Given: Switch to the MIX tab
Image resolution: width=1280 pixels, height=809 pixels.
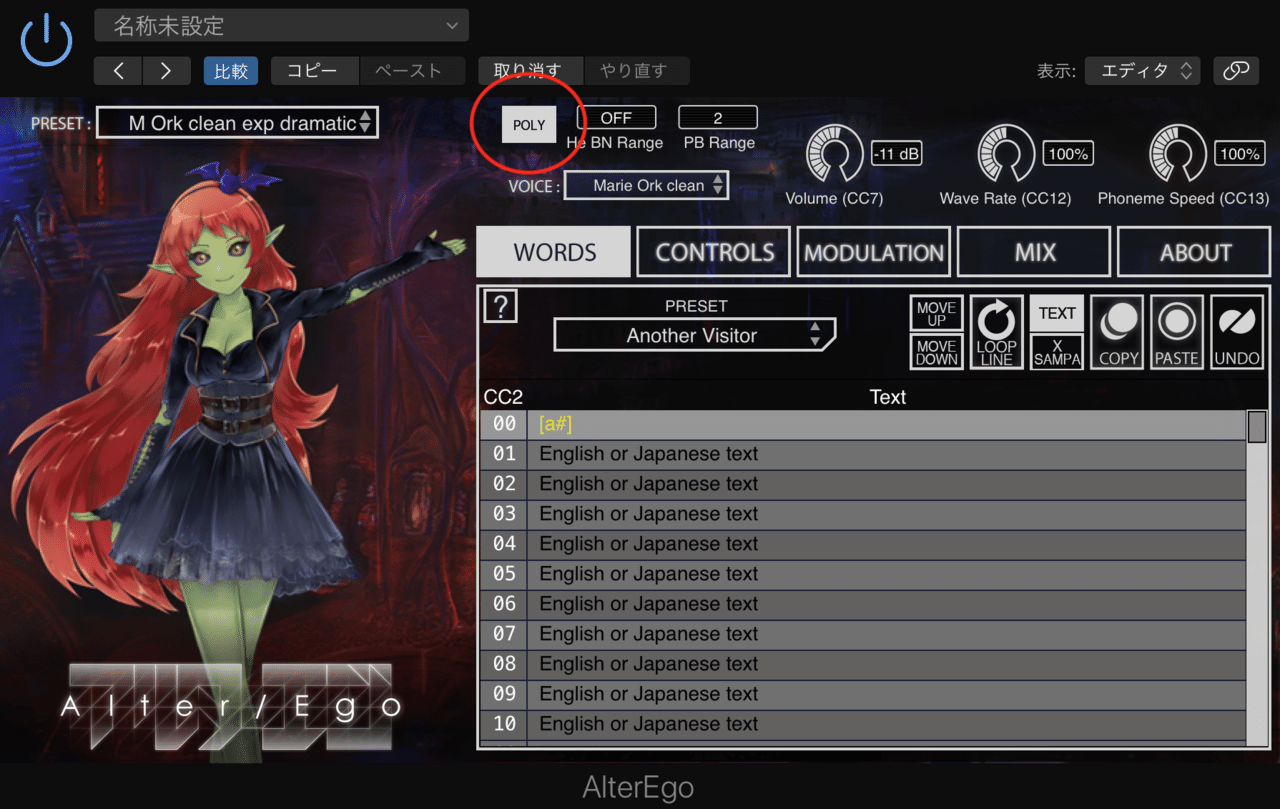Looking at the screenshot, I should [x=1033, y=251].
